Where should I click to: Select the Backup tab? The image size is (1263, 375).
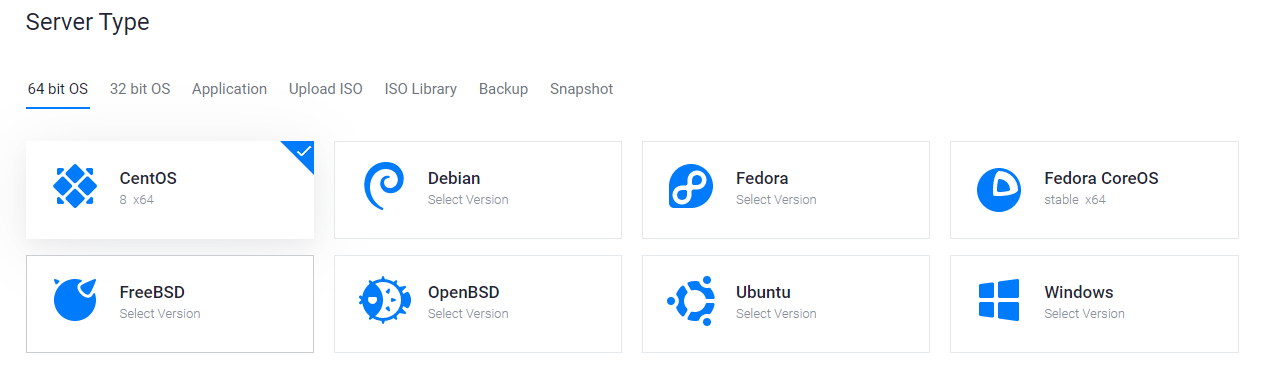[503, 89]
